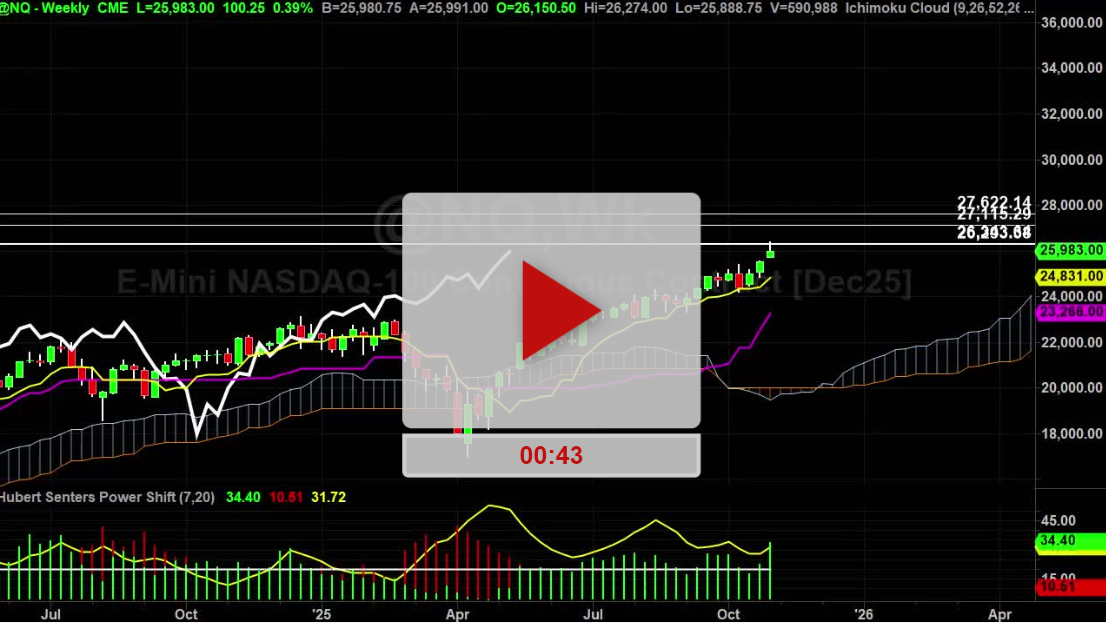Click the B=25,980.75 bid value

tap(362, 8)
